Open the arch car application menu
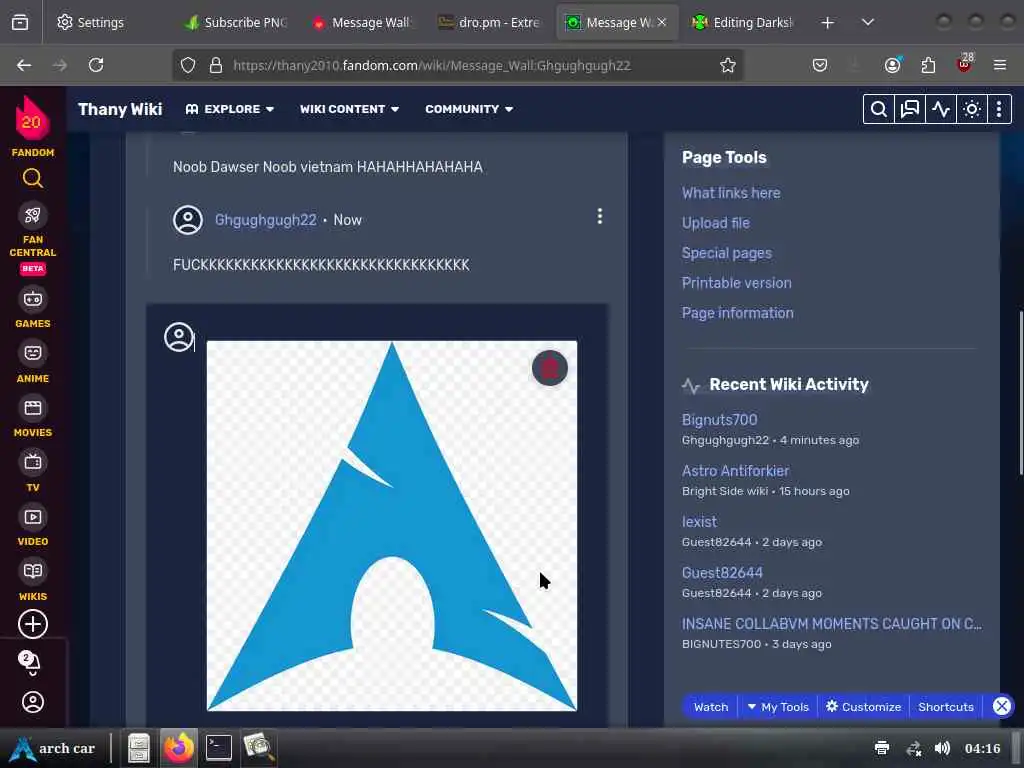 coord(52,748)
